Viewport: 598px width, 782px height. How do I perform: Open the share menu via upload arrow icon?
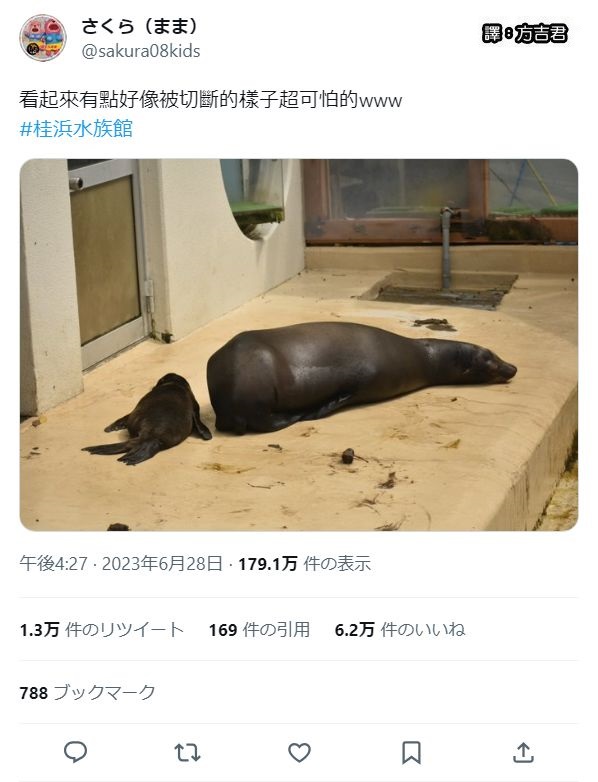point(523,752)
